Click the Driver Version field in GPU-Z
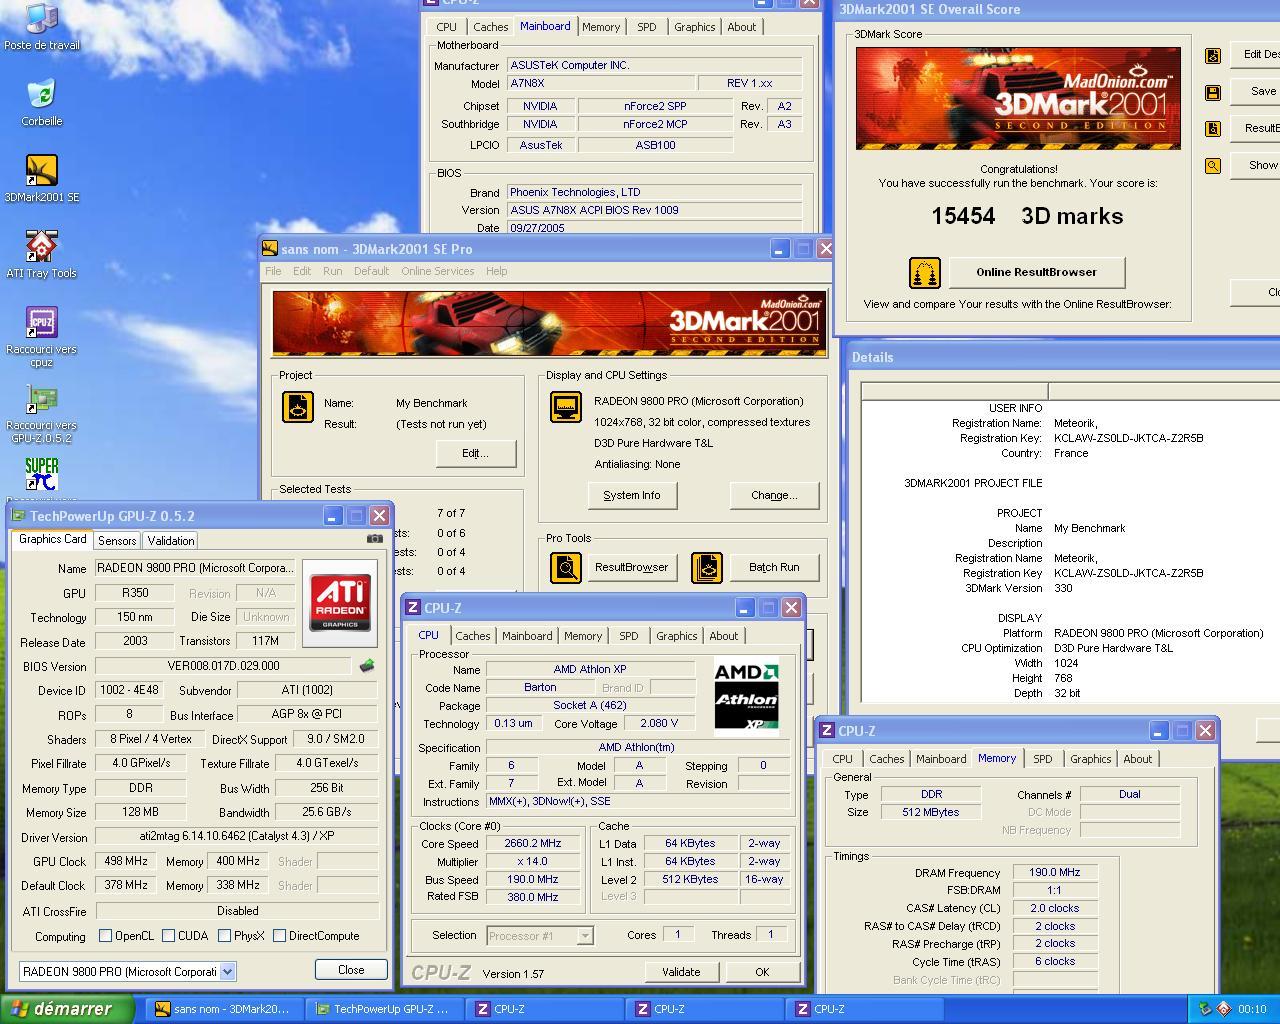This screenshot has height=1024, width=1280. 237,836
